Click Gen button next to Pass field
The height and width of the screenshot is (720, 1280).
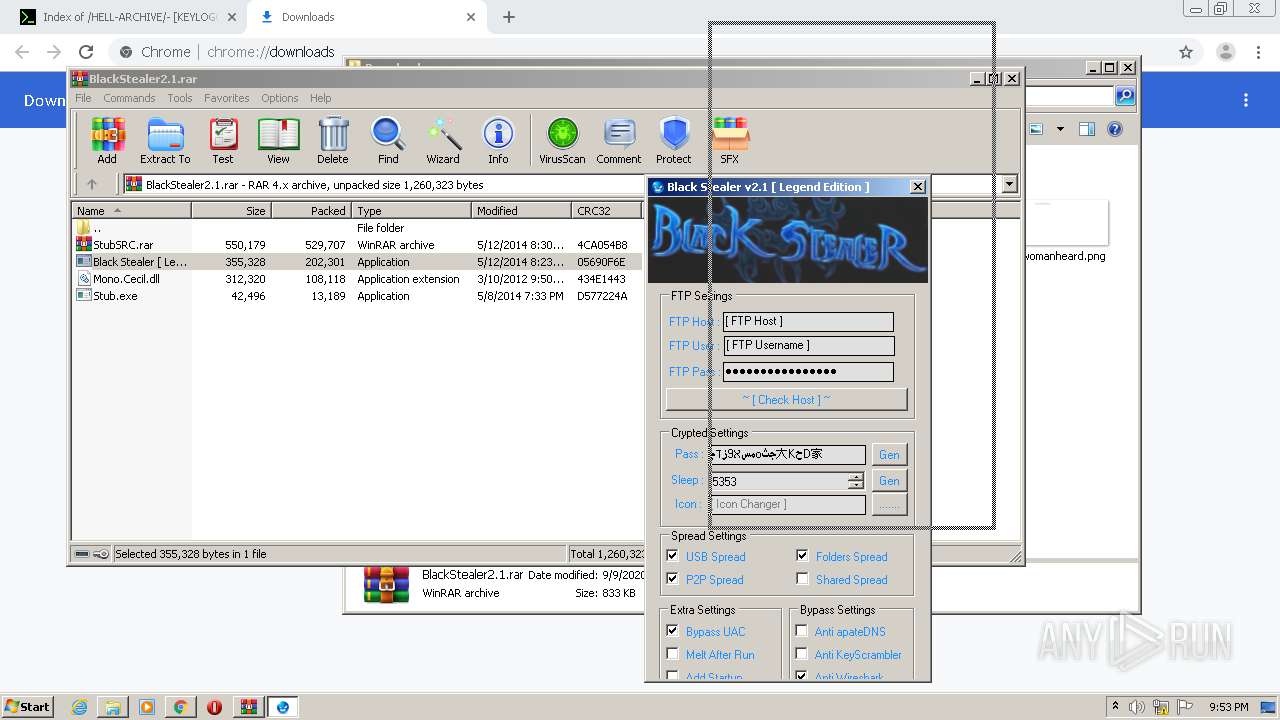point(889,454)
